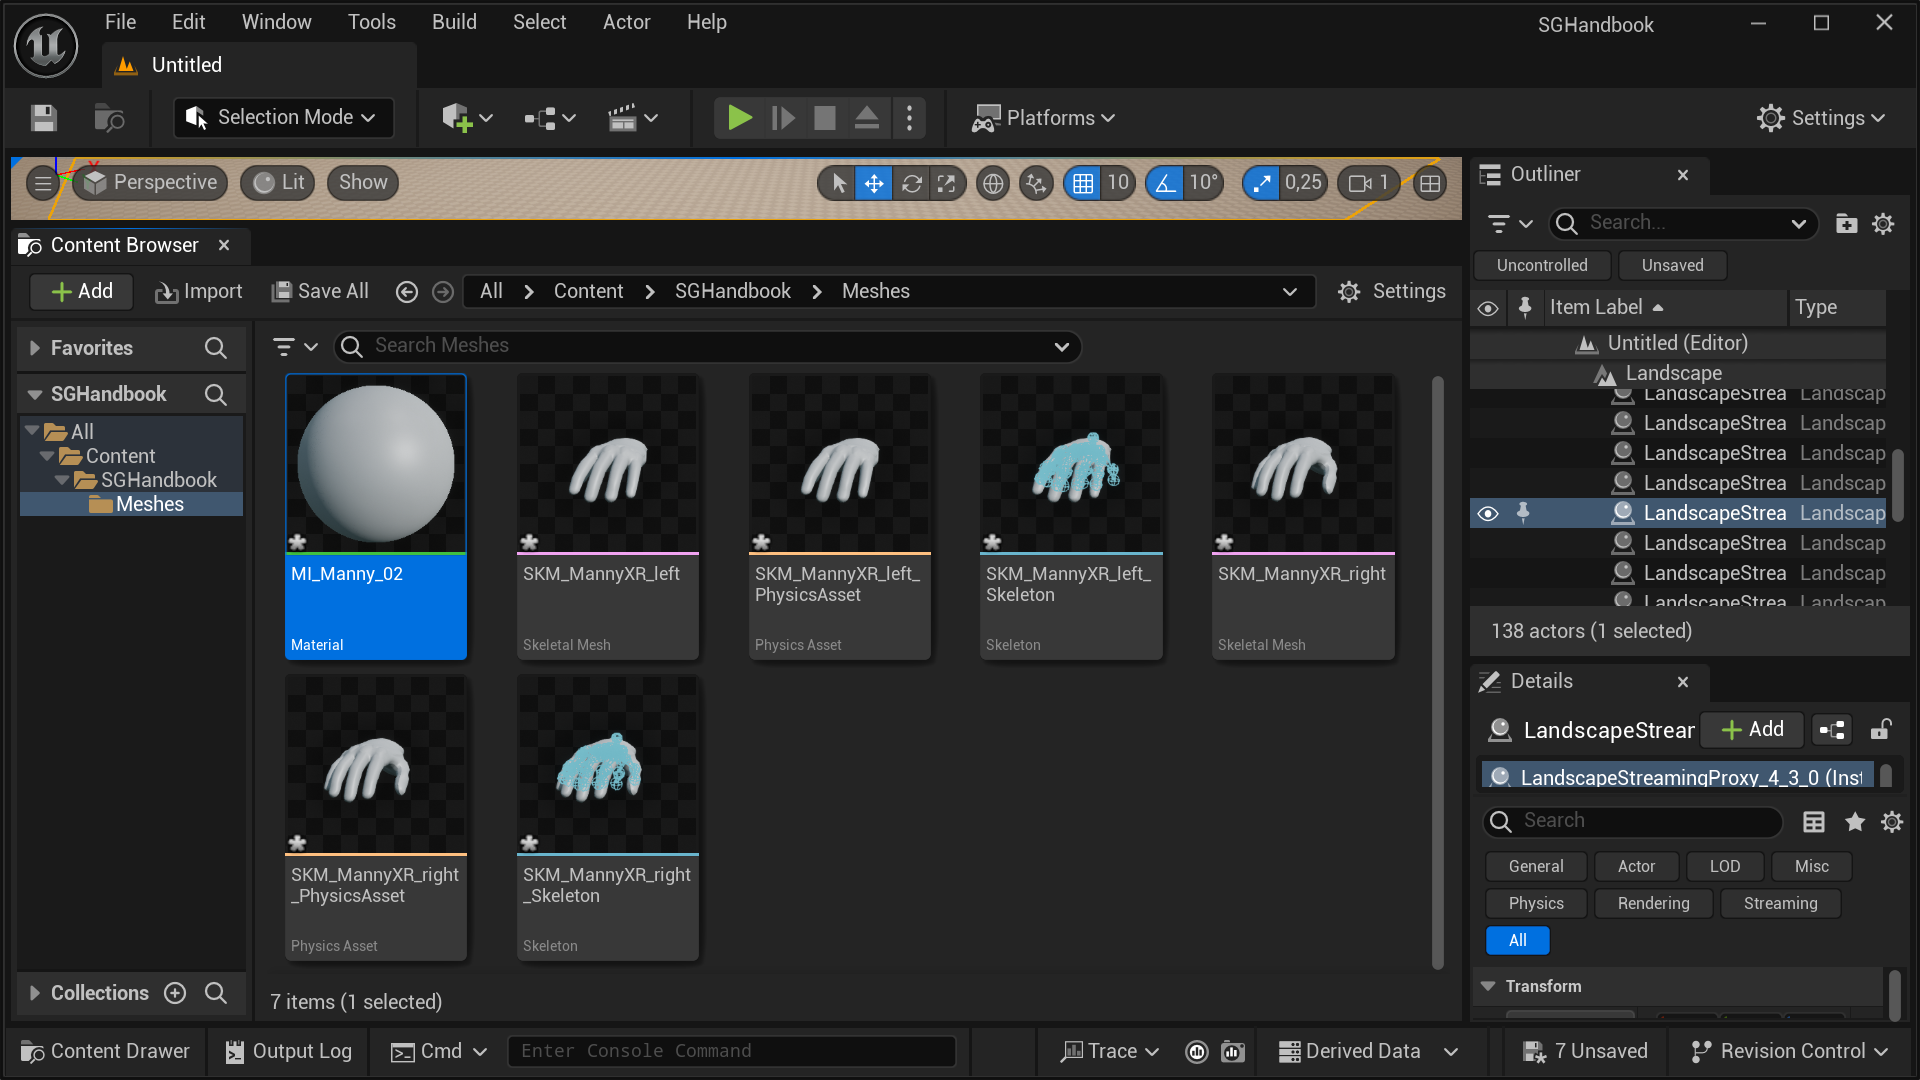Open the Blueprints toolbar icon
The image size is (1920, 1080).
(x=547, y=117)
